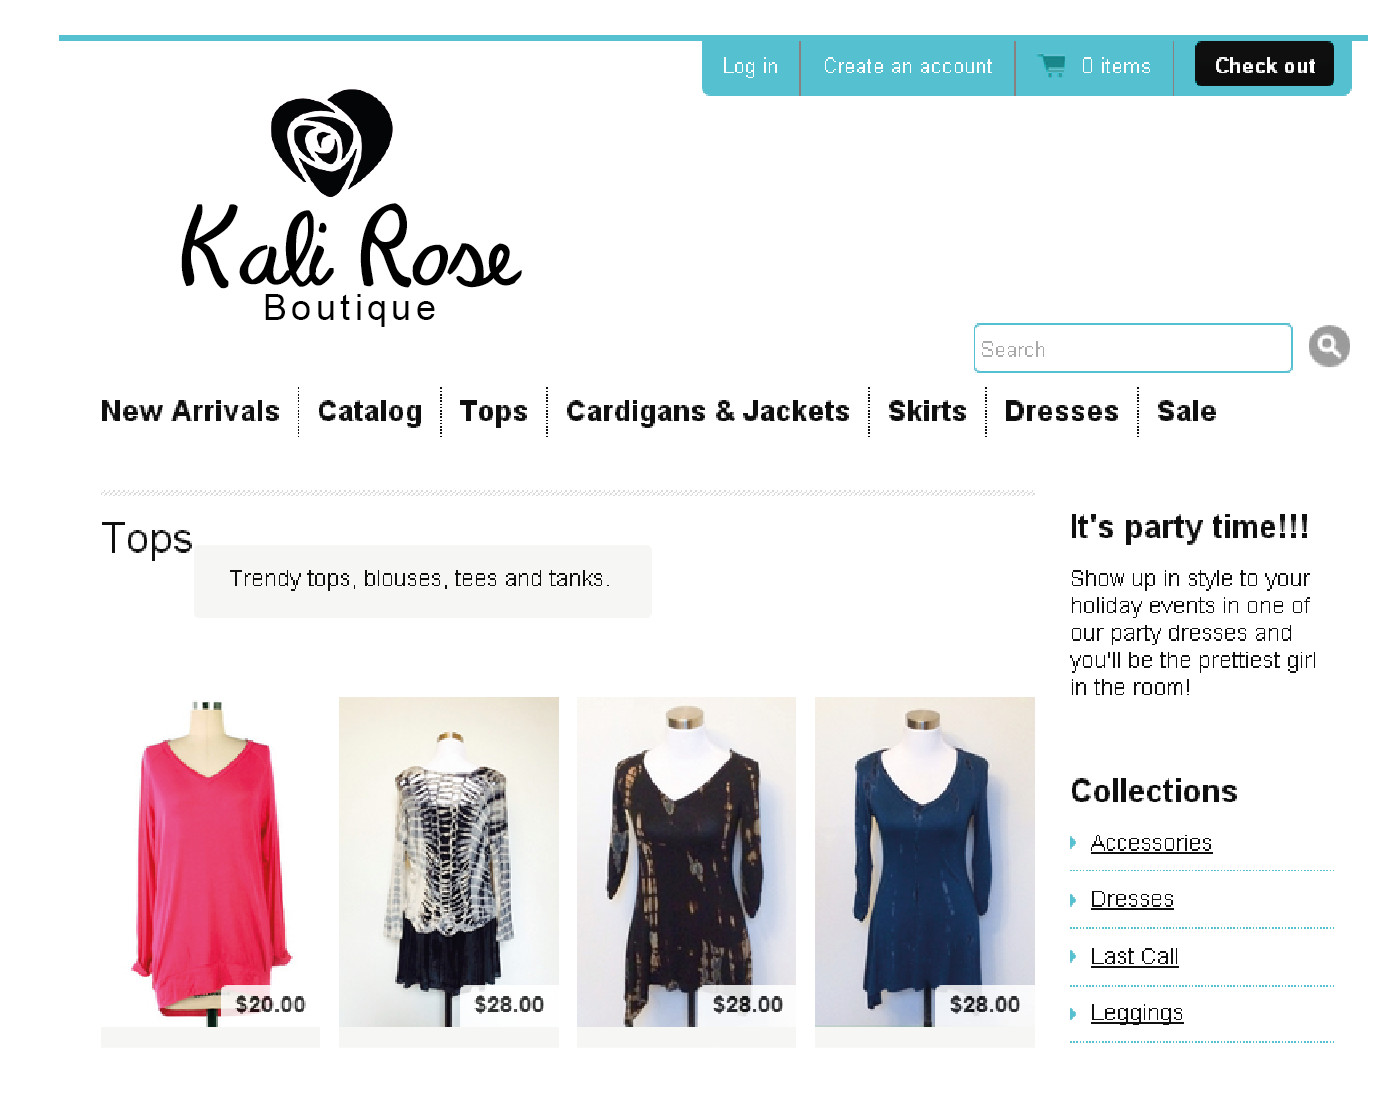Screen dimensions: 1399x1106
Task: Browse the Sale menu item
Action: (x=1186, y=411)
